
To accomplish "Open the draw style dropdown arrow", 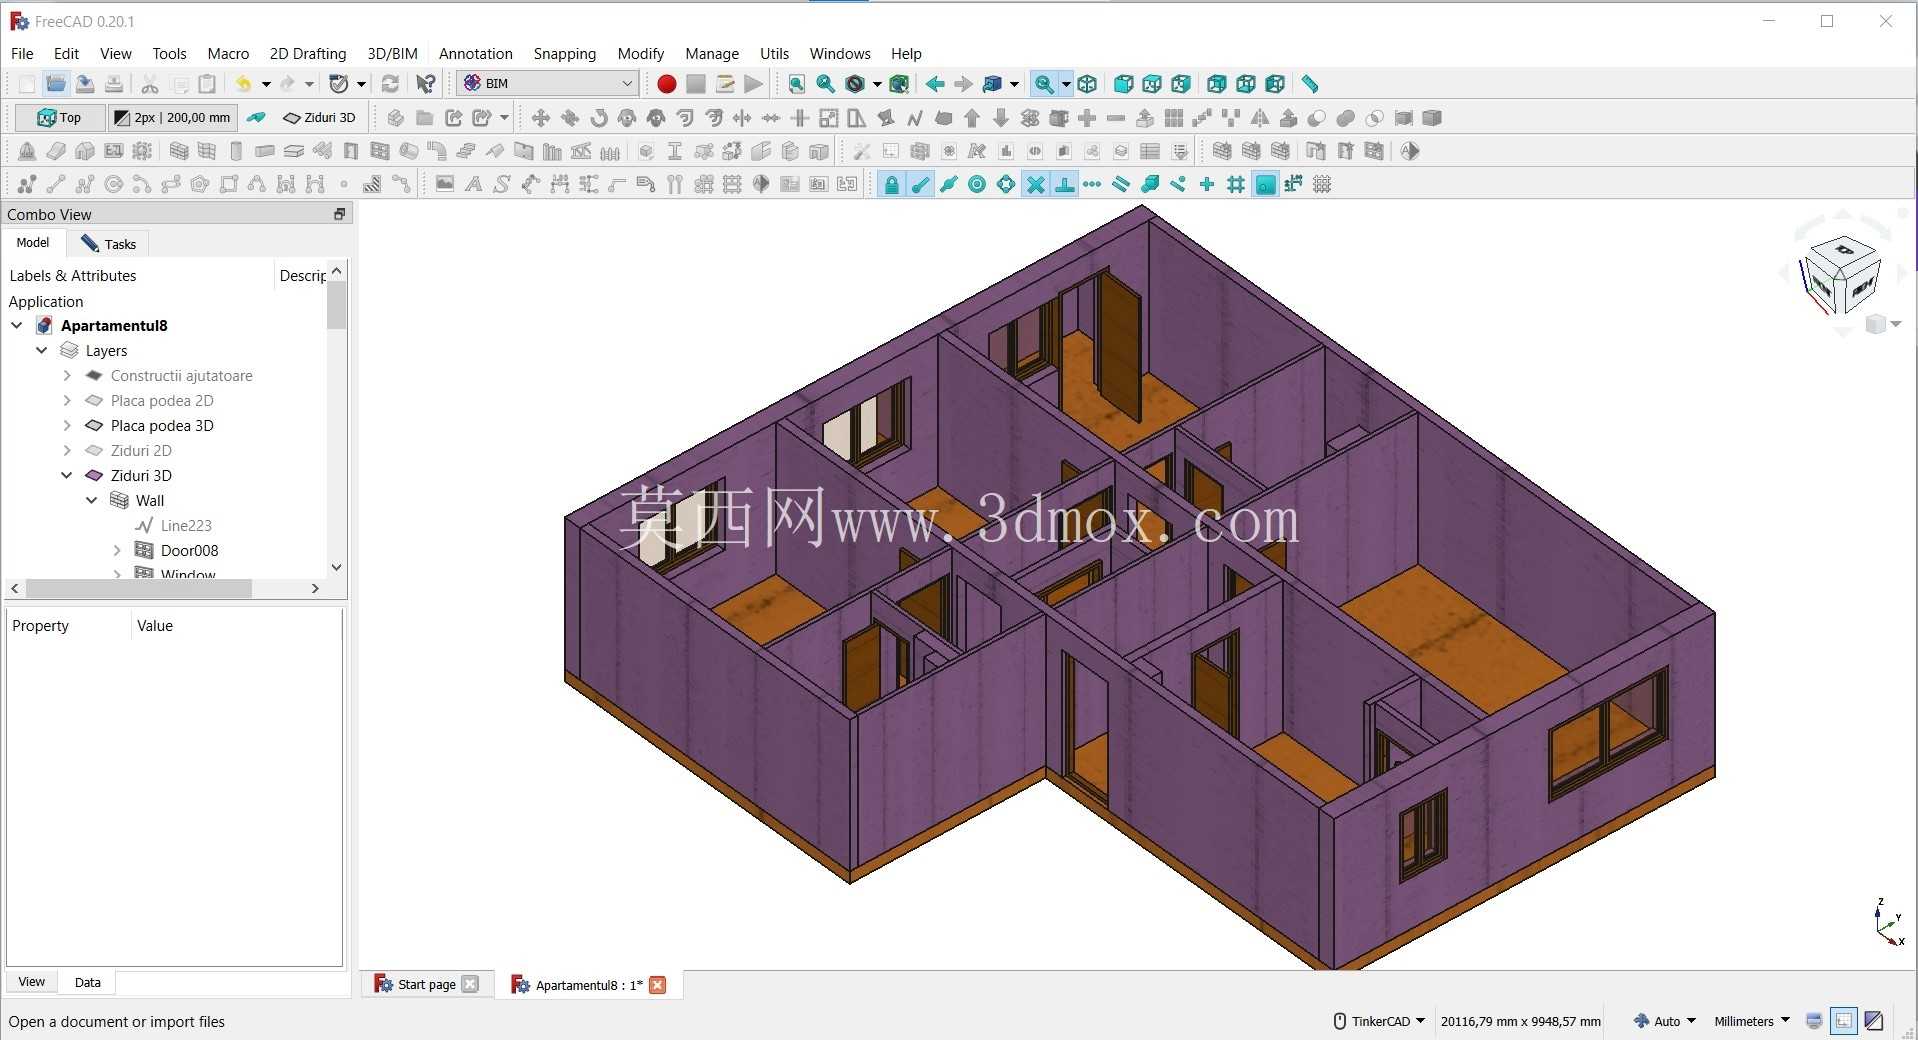I will pos(877,84).
